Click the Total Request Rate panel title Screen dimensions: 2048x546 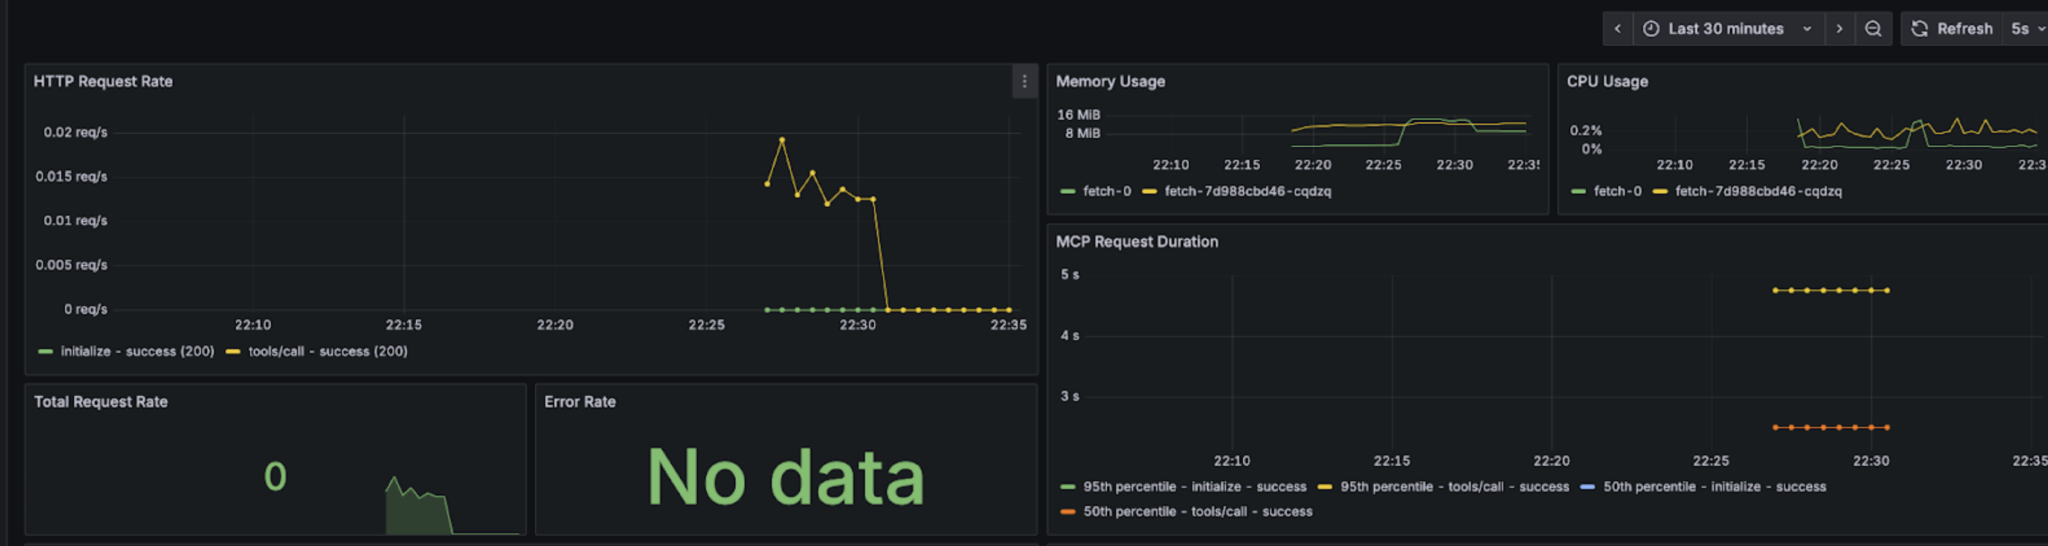pos(101,402)
